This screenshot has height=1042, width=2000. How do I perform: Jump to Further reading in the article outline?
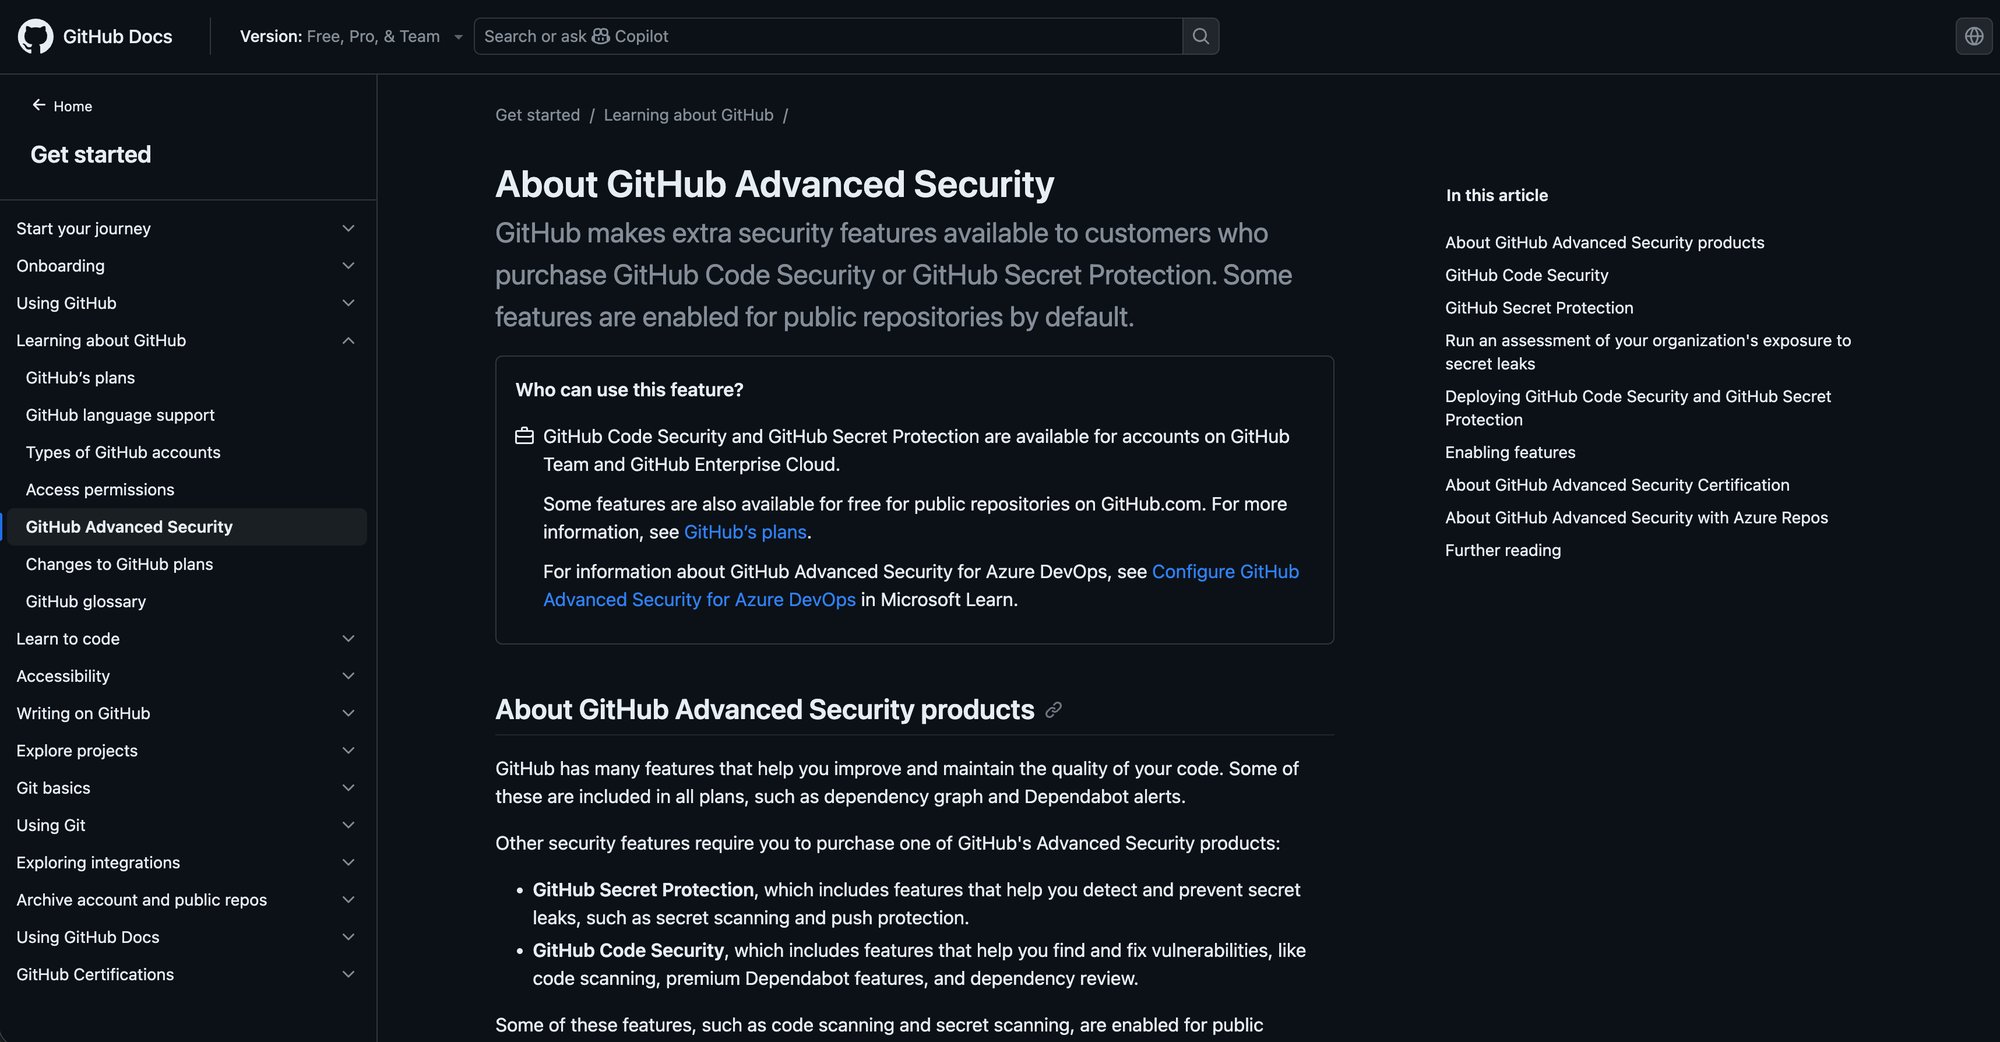1502,550
